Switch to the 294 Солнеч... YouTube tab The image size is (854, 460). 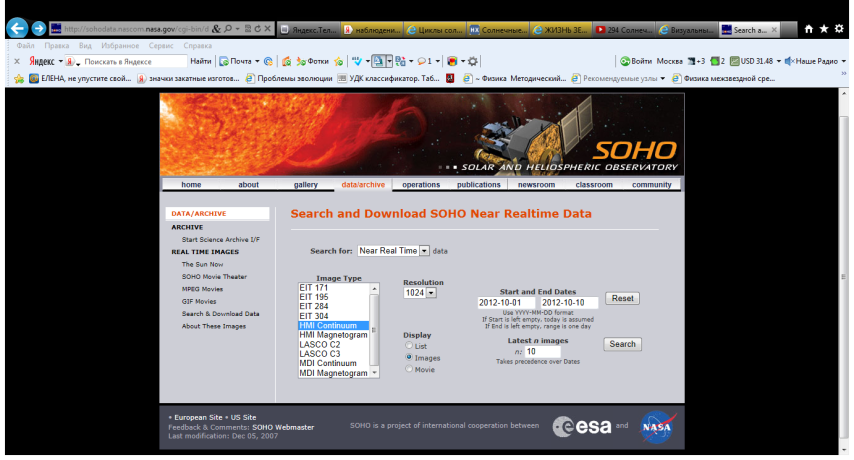624,30
